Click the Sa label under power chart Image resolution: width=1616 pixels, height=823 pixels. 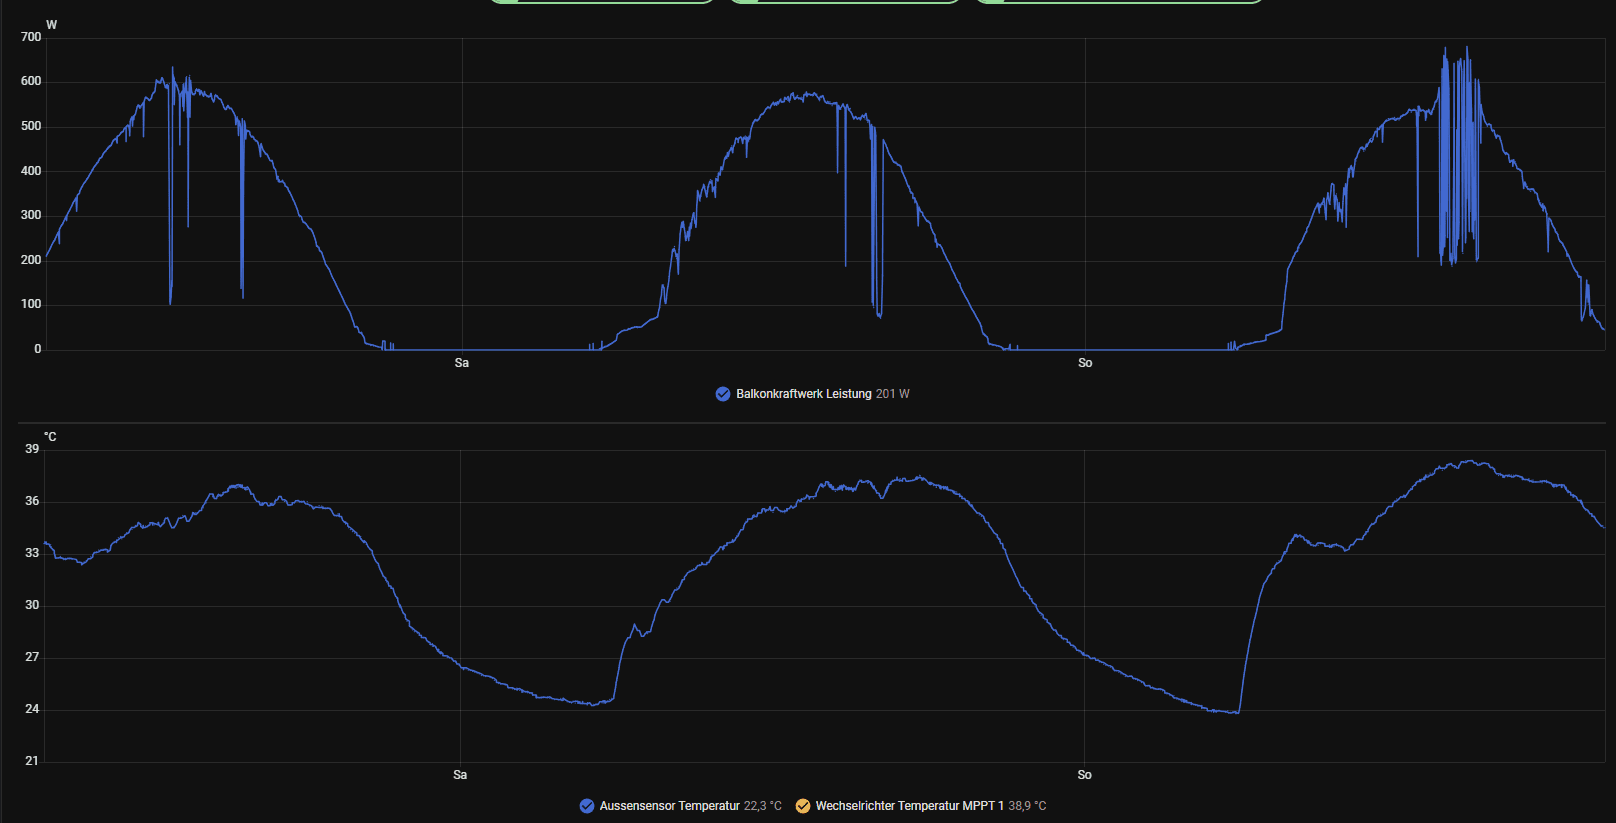[462, 363]
